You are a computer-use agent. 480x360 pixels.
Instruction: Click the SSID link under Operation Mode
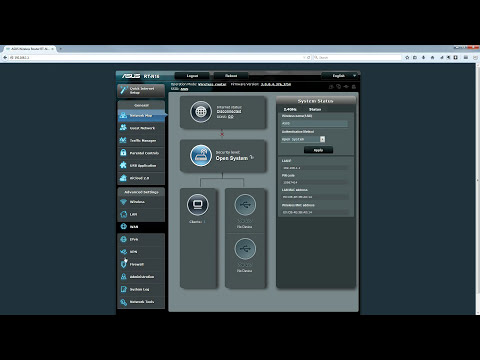click(184, 89)
